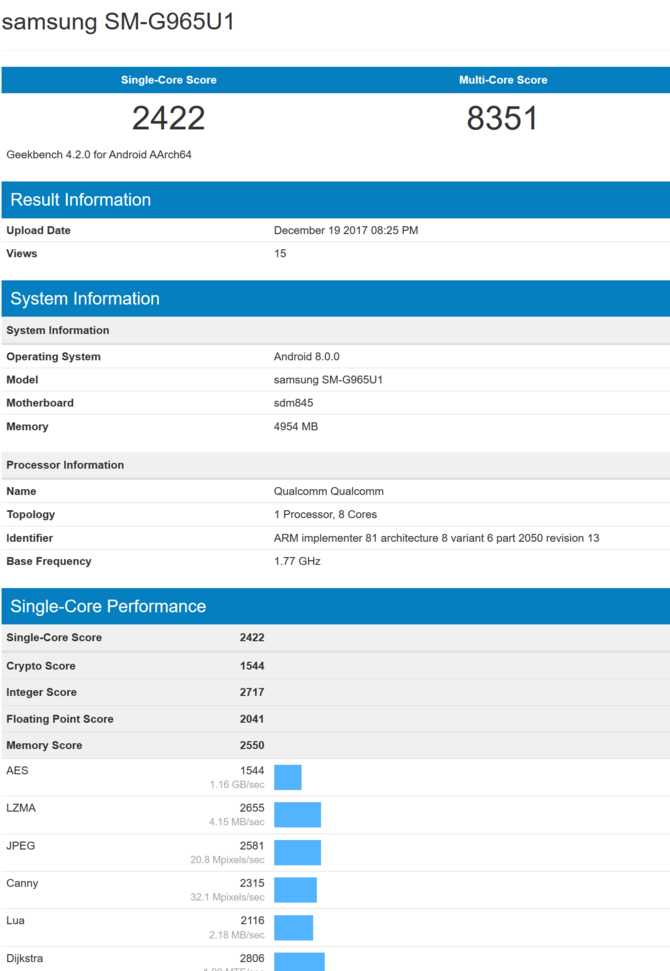Select the Crypto Score value 1544

(252, 666)
